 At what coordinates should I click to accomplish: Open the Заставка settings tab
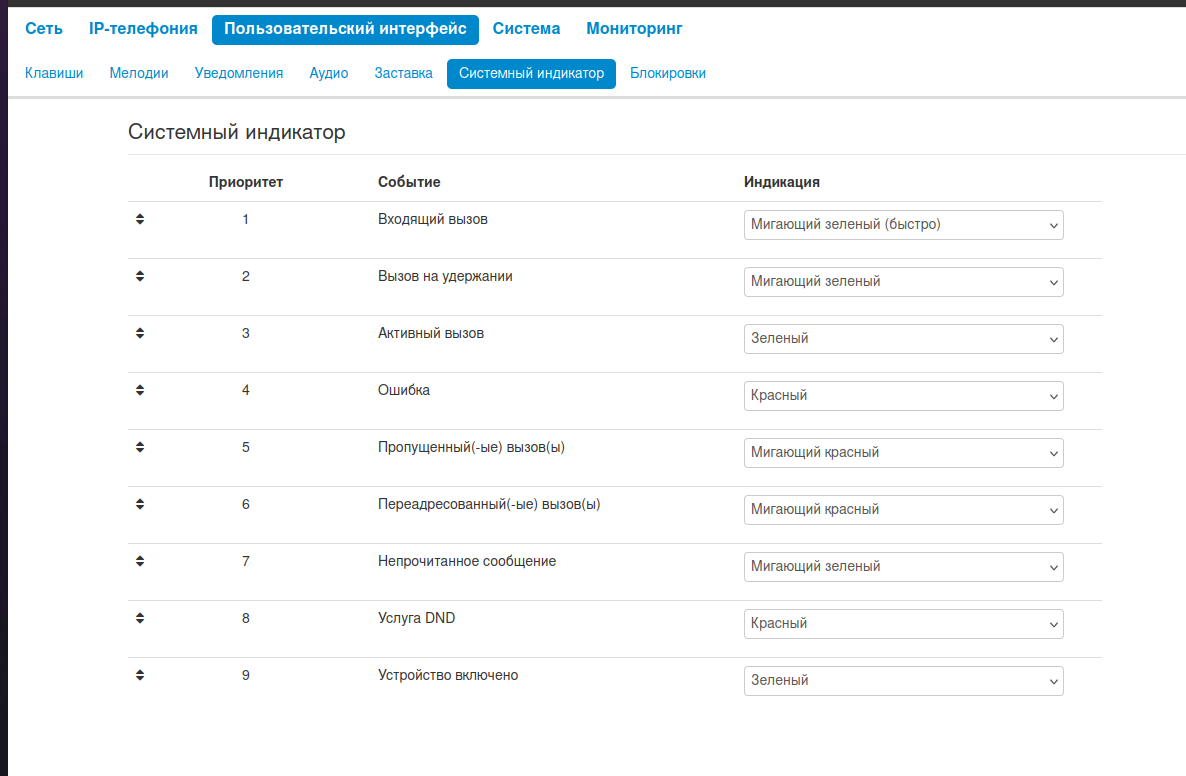[403, 73]
